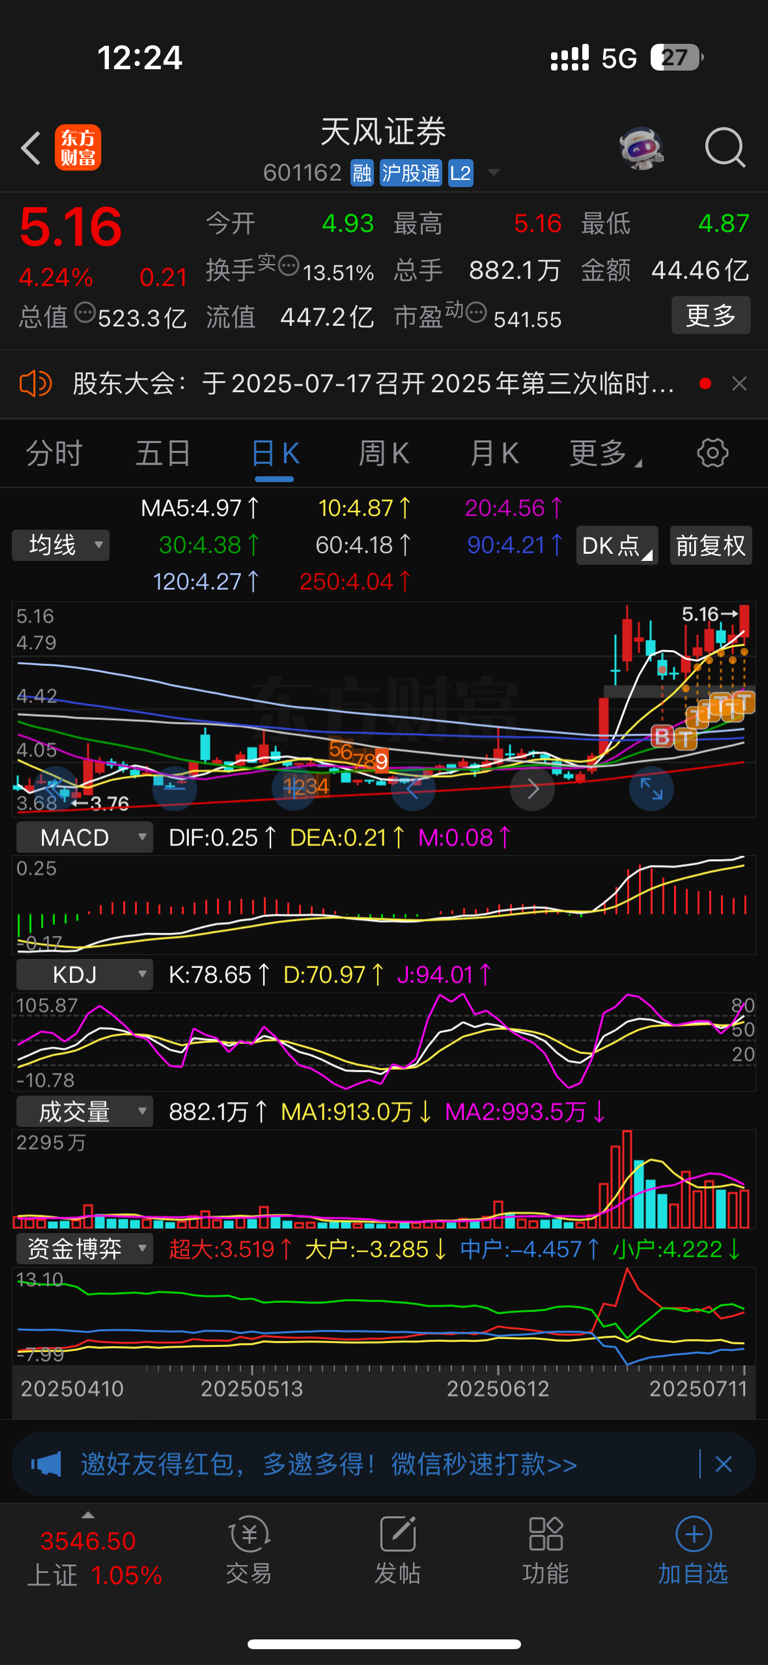Image resolution: width=769 pixels, height=1665 pixels.
Task: Shift the K-line chart left with the arrow button
Action: click(x=413, y=789)
